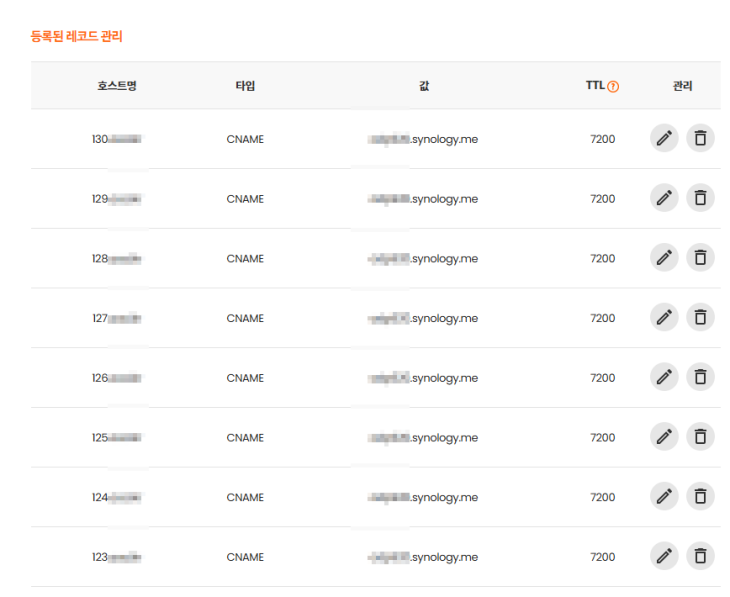Click TTL 7200 in the 125 row
Viewport: 730px width, 597px height.
602,438
